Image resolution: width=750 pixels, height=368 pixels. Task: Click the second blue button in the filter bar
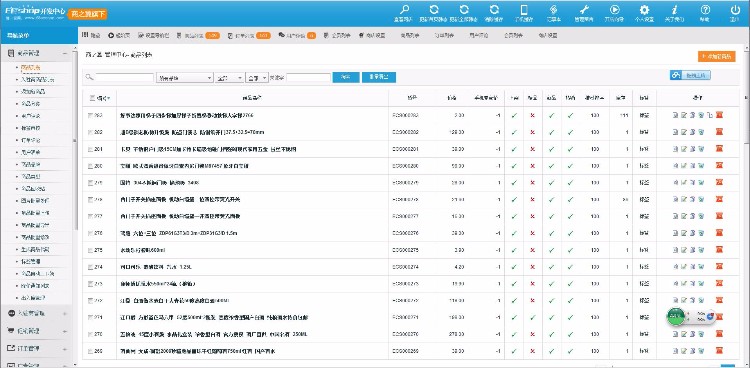379,78
